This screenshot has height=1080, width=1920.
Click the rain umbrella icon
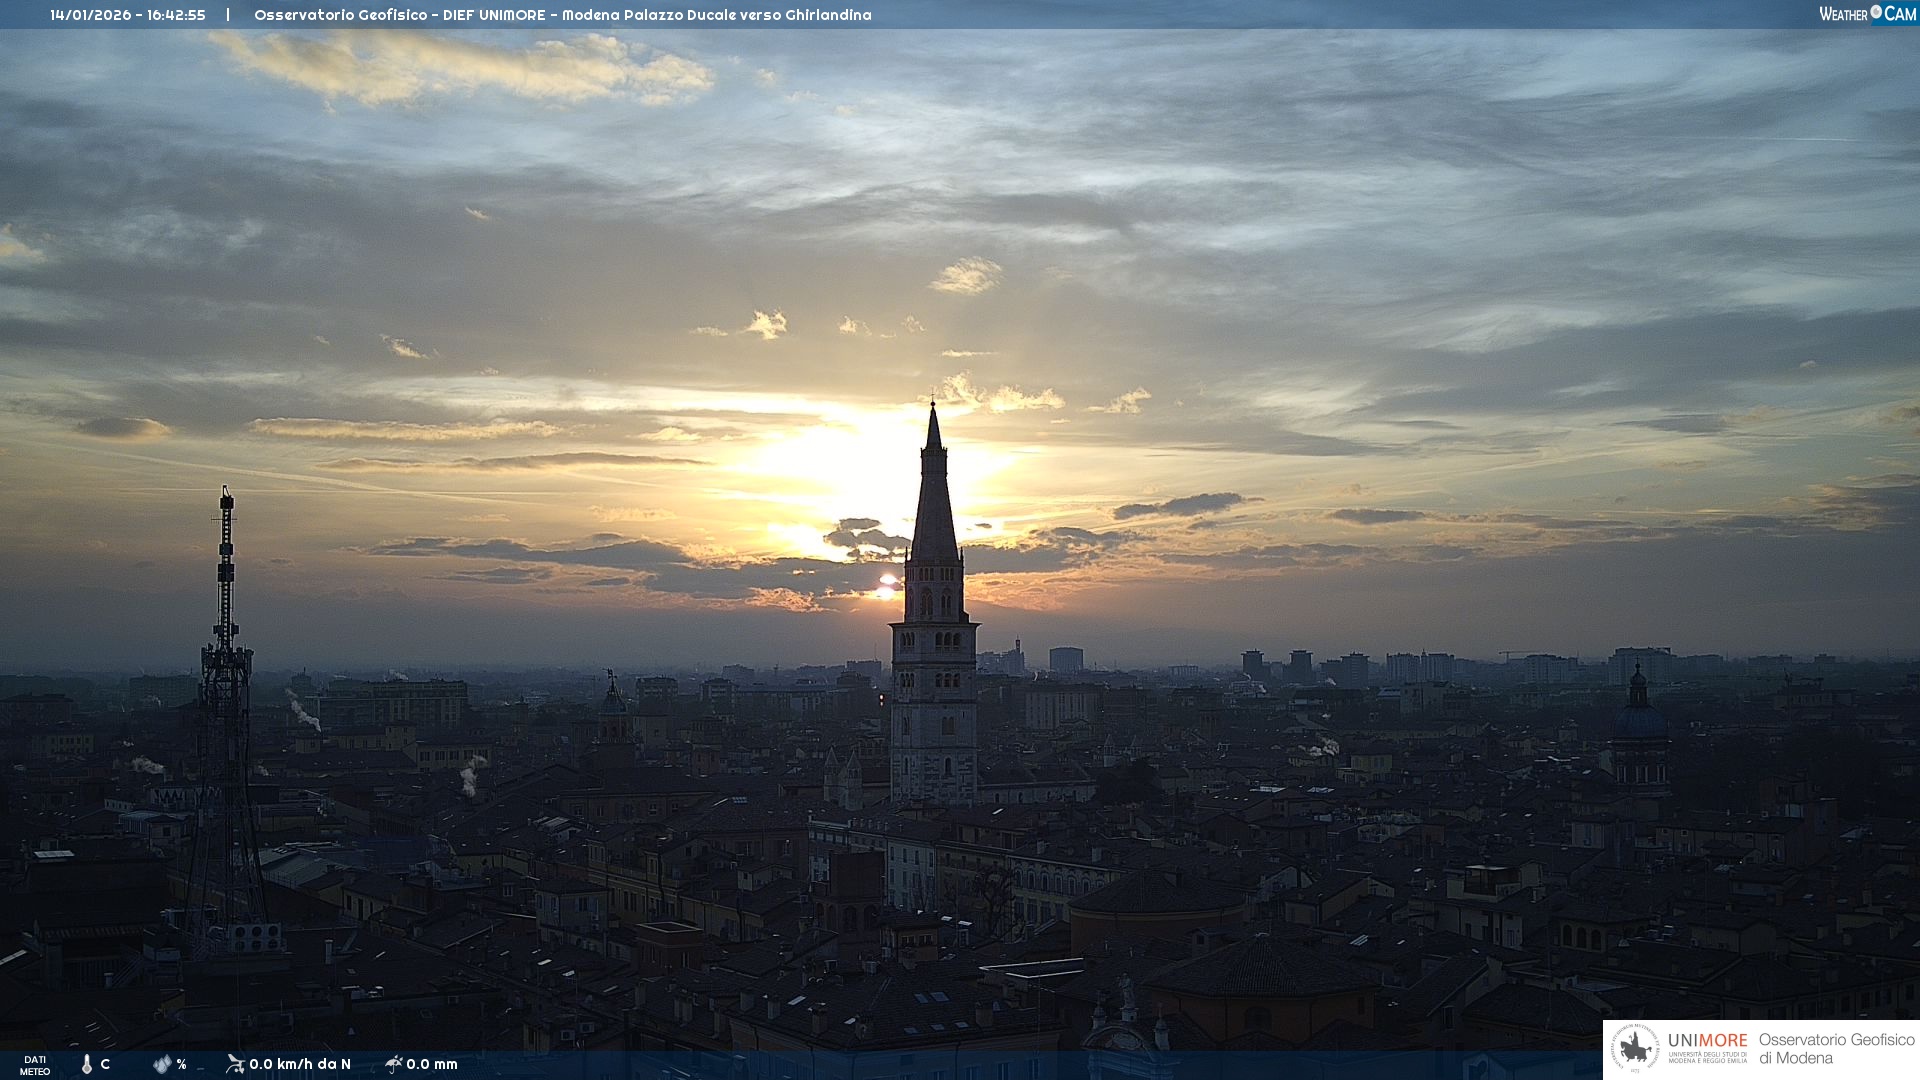[x=394, y=1064]
